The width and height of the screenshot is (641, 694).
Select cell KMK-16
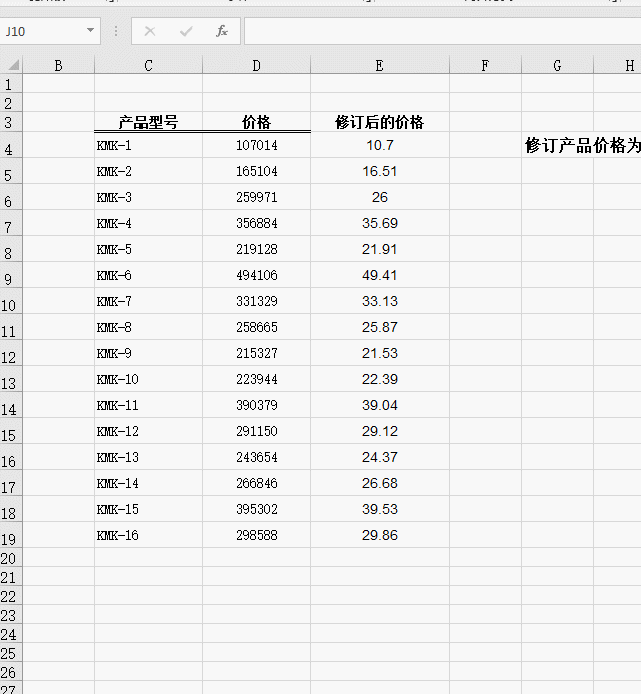point(148,535)
